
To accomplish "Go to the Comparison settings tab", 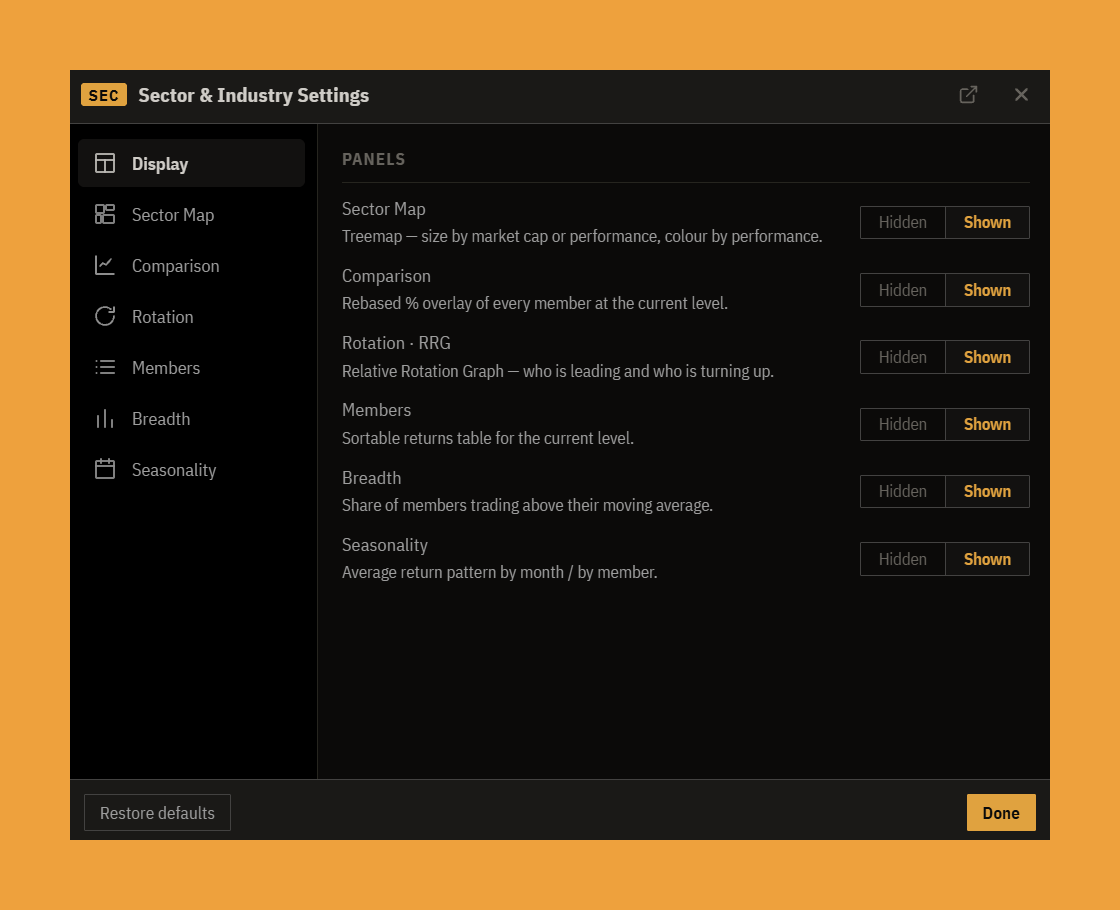I will pos(191,266).
